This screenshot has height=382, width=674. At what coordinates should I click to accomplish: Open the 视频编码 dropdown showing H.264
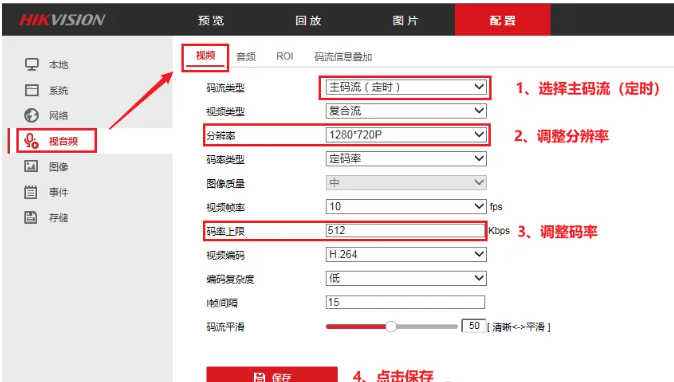(x=406, y=254)
